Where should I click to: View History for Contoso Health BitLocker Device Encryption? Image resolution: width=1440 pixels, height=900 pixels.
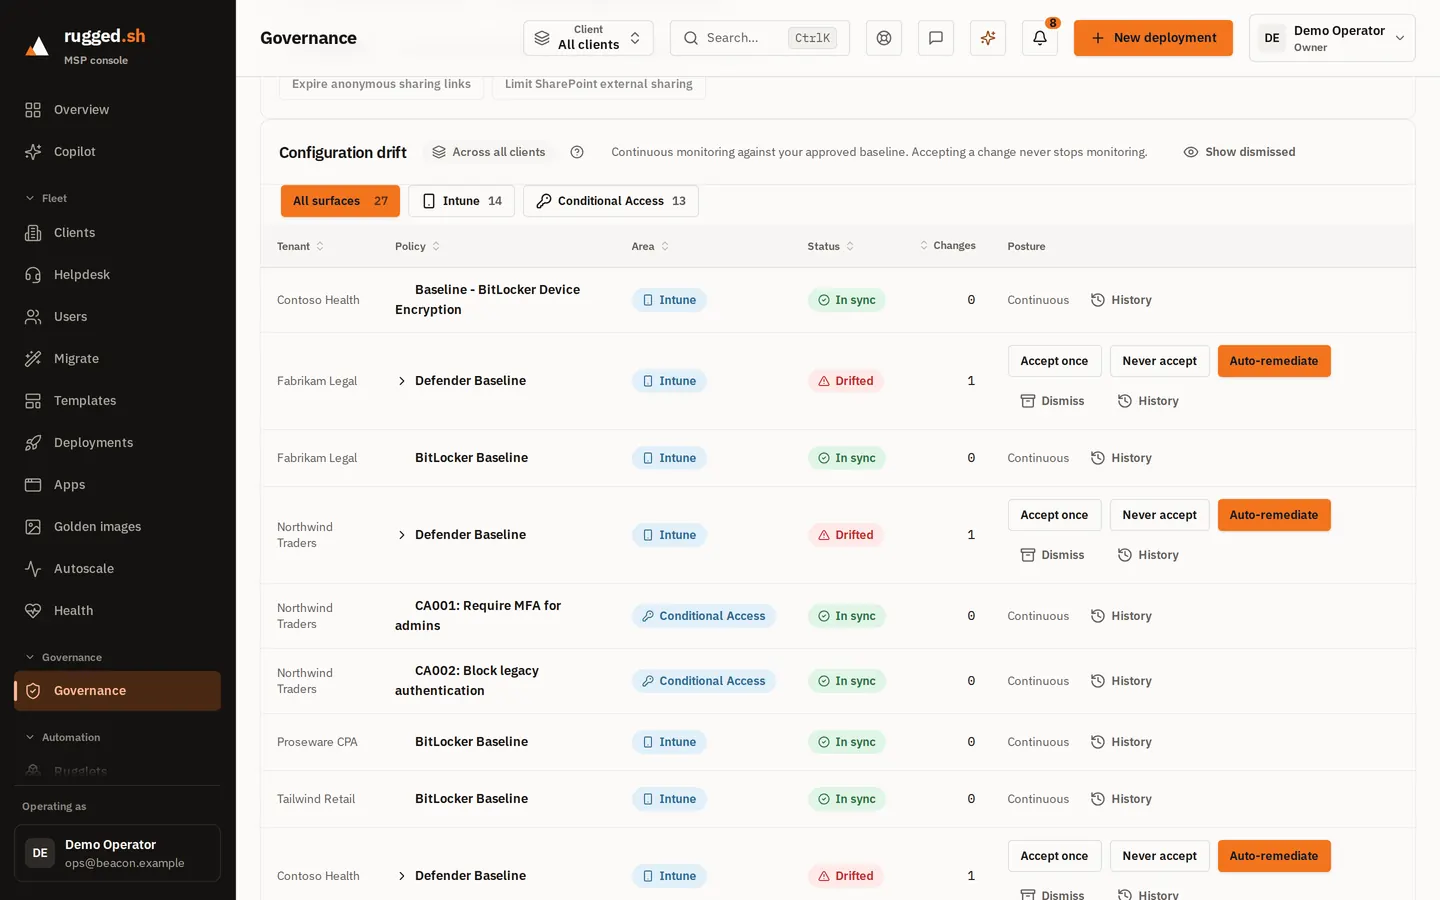(1121, 300)
